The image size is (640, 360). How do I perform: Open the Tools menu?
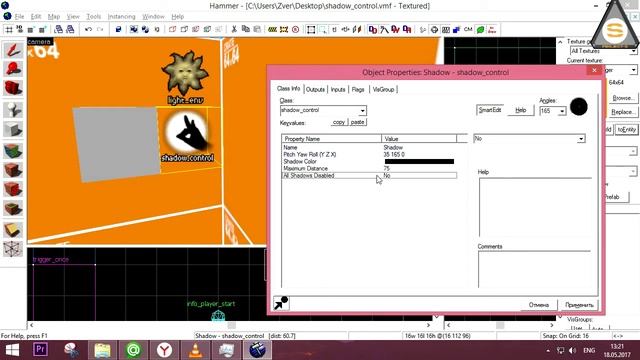(93, 17)
